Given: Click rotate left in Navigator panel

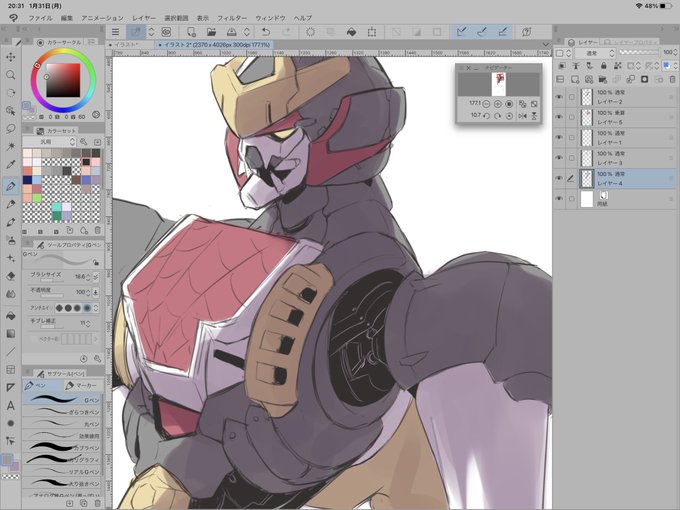Looking at the screenshot, I should (x=486, y=116).
